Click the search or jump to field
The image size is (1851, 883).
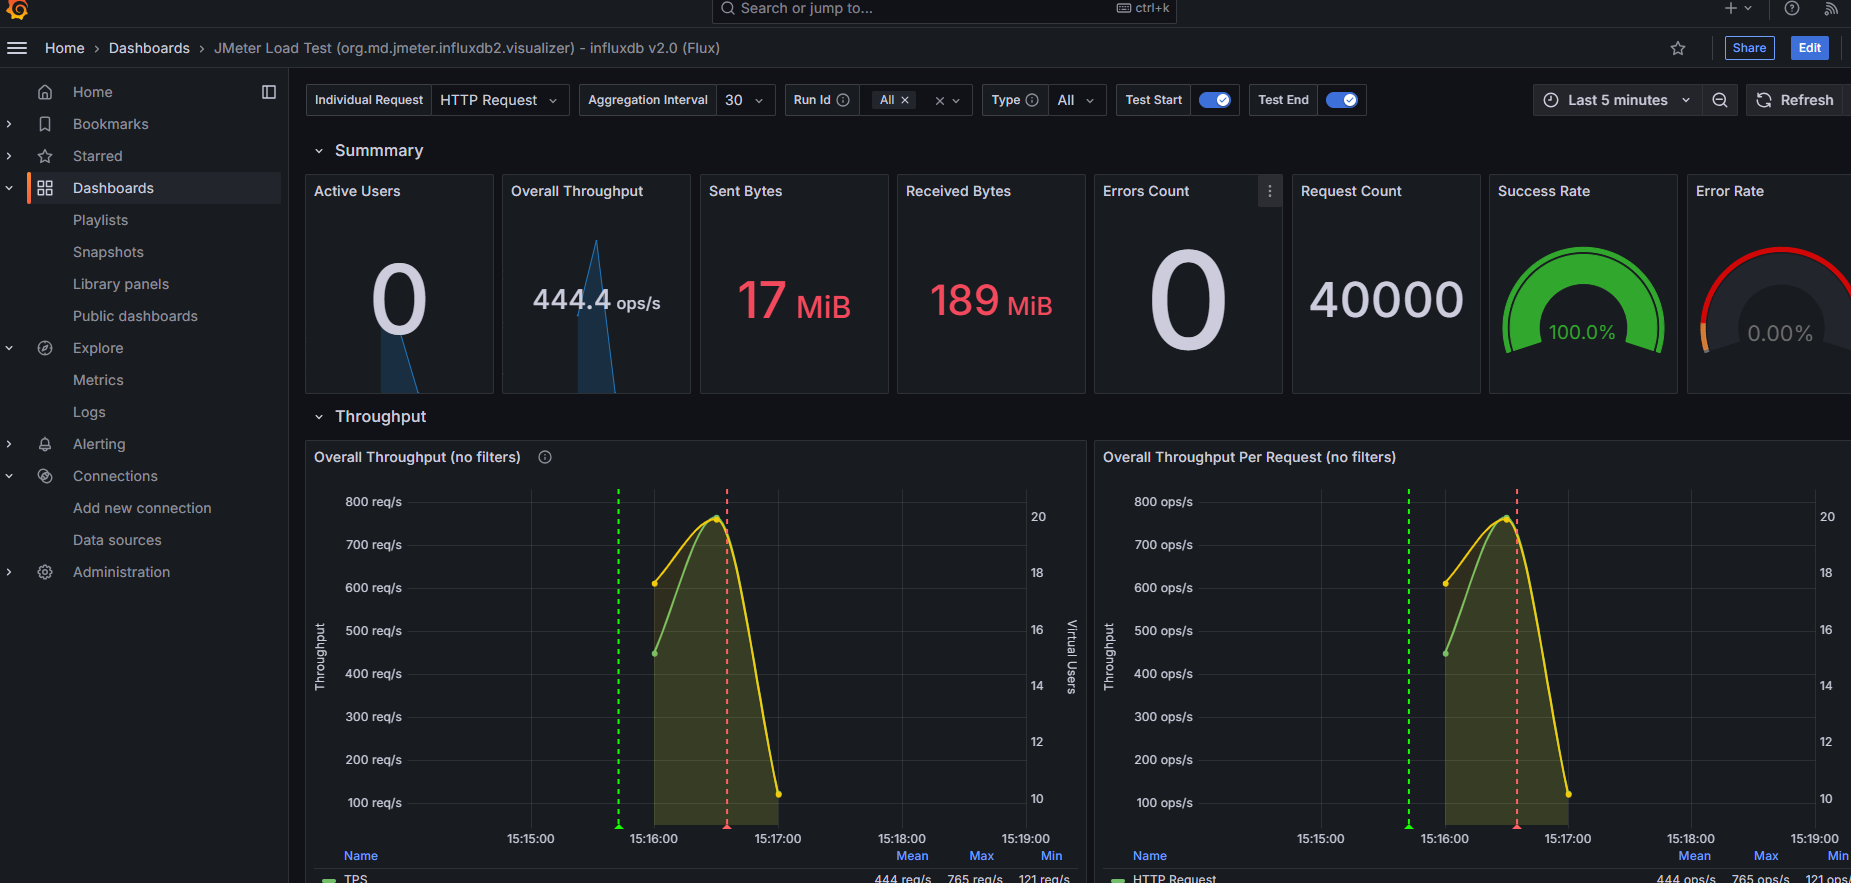[x=944, y=9]
